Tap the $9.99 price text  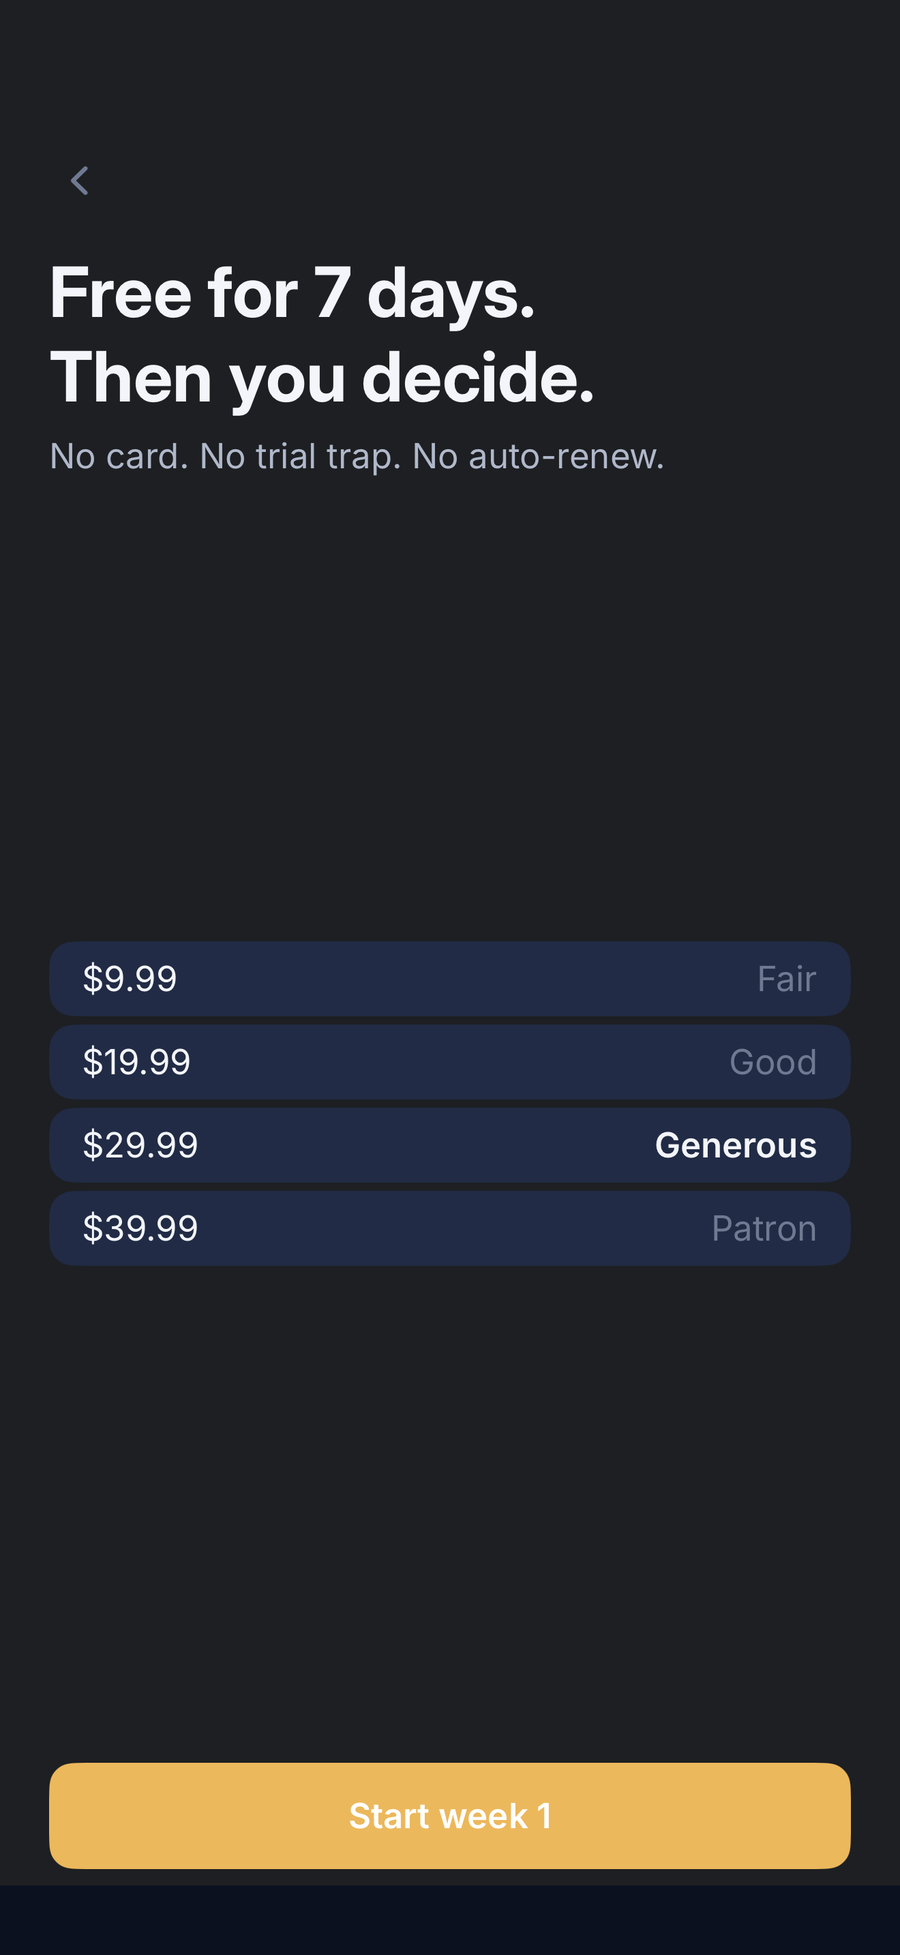pos(130,979)
